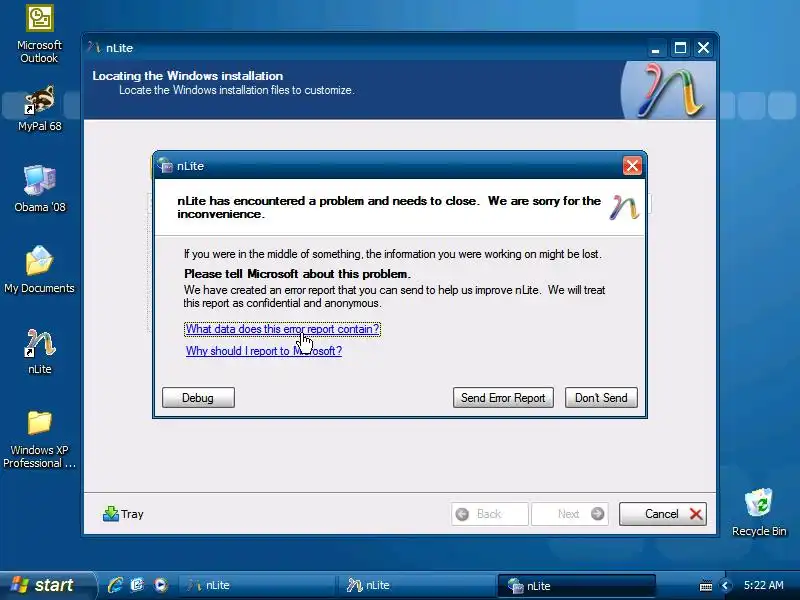Click the Windows Media Player quick launch icon
The image size is (800, 600).
[x=161, y=585]
